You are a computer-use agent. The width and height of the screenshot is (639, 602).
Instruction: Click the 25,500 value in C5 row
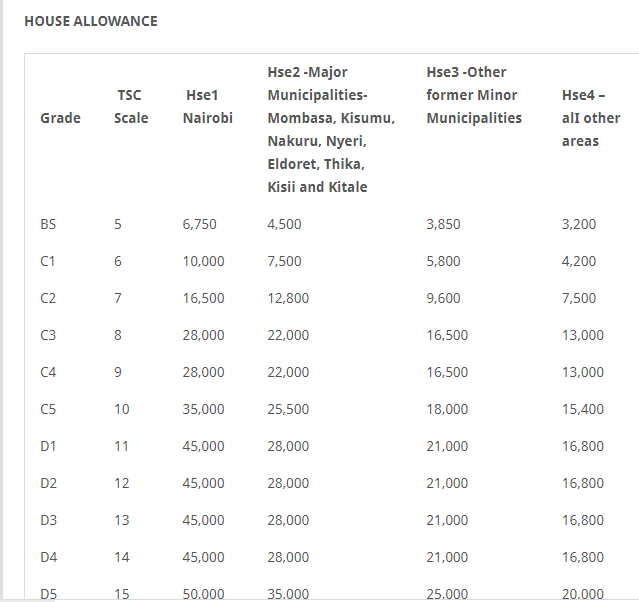pyautogui.click(x=288, y=409)
